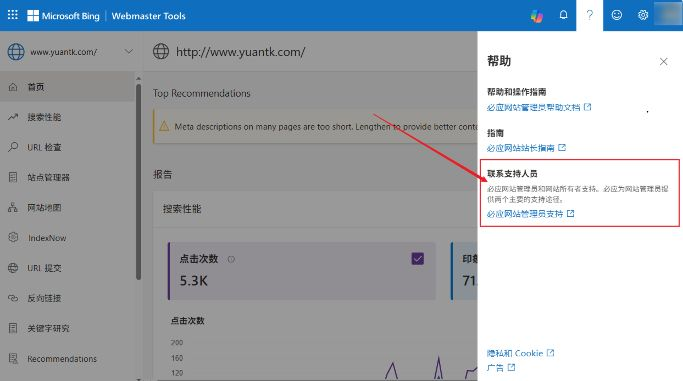Open the Copilot icon in header
Image resolution: width=683 pixels, height=381 pixels.
pos(537,16)
